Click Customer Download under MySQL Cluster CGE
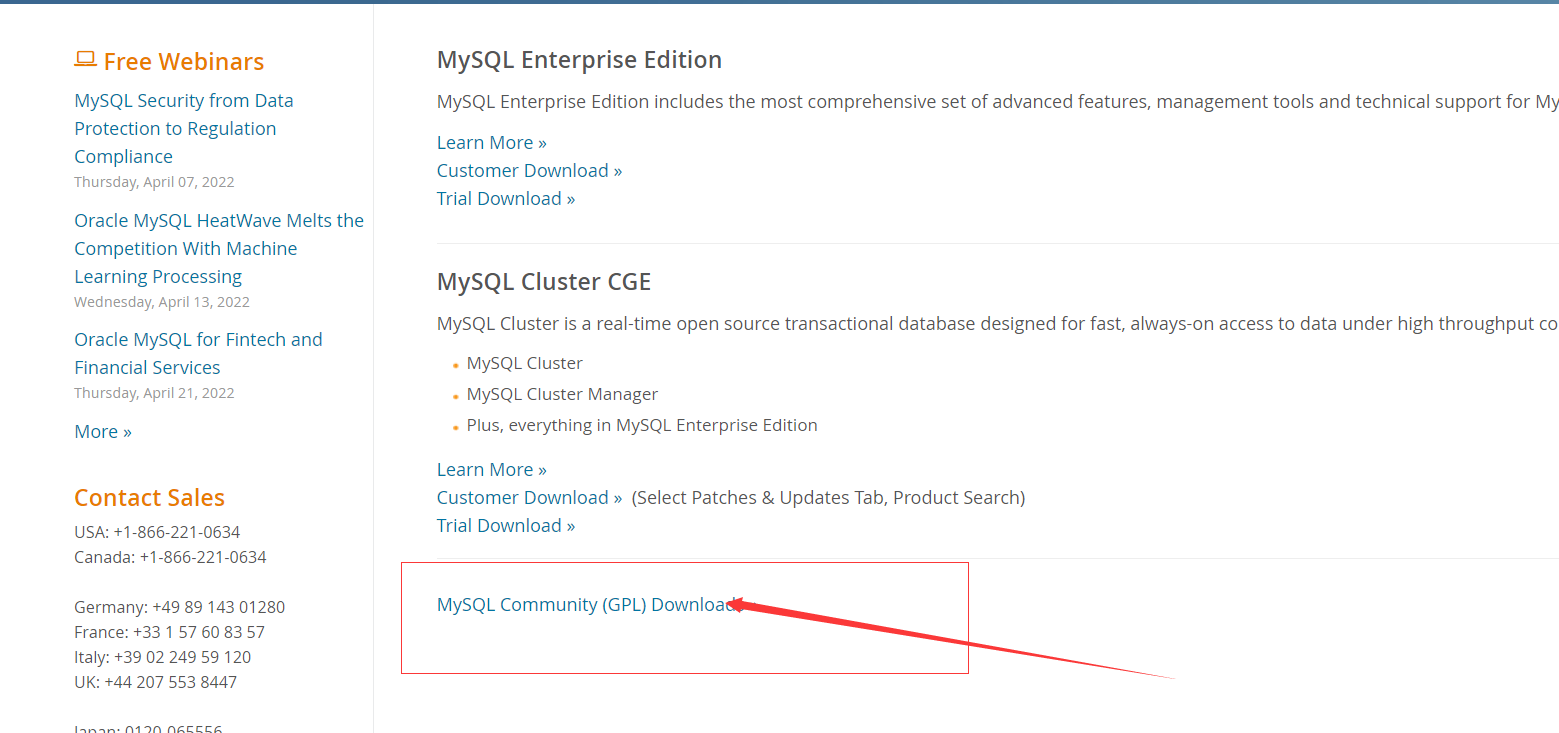Screen dimensions: 1559x733 coord(529,497)
